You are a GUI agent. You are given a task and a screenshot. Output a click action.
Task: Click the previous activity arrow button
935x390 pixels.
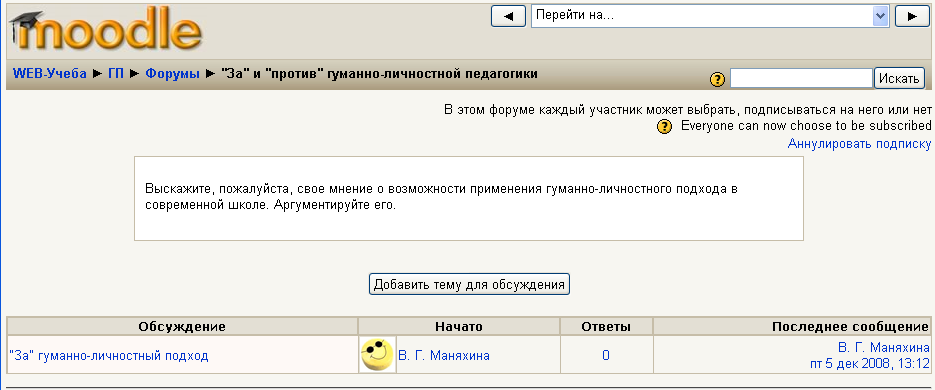508,16
